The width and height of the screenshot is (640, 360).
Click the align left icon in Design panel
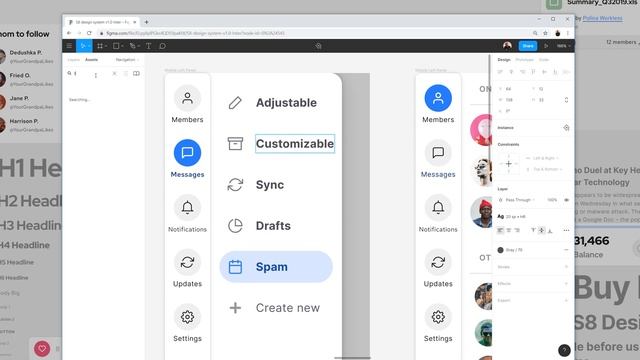point(500,72)
